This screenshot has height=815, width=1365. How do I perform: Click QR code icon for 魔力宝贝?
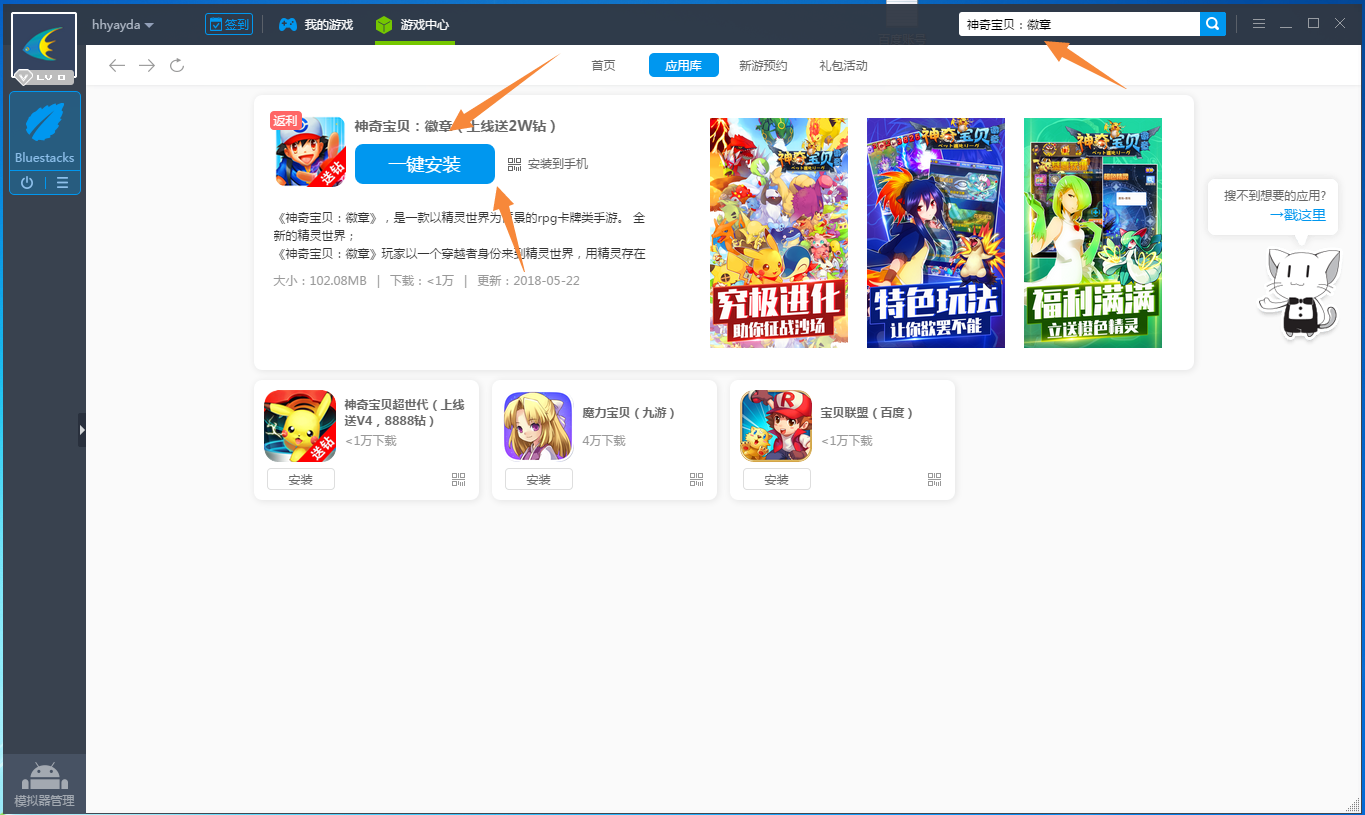[697, 480]
